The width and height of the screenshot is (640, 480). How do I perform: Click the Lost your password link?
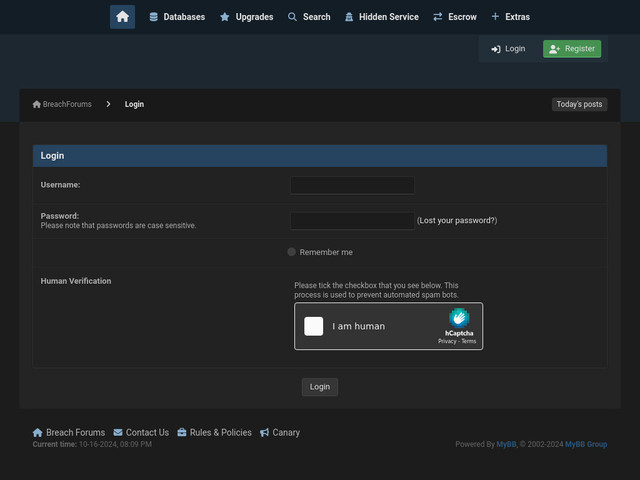[457, 220]
